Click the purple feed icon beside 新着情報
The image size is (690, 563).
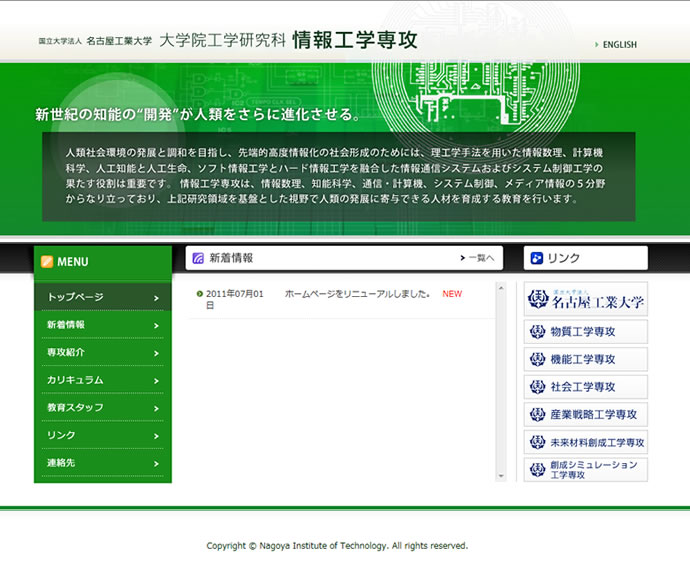(x=198, y=258)
